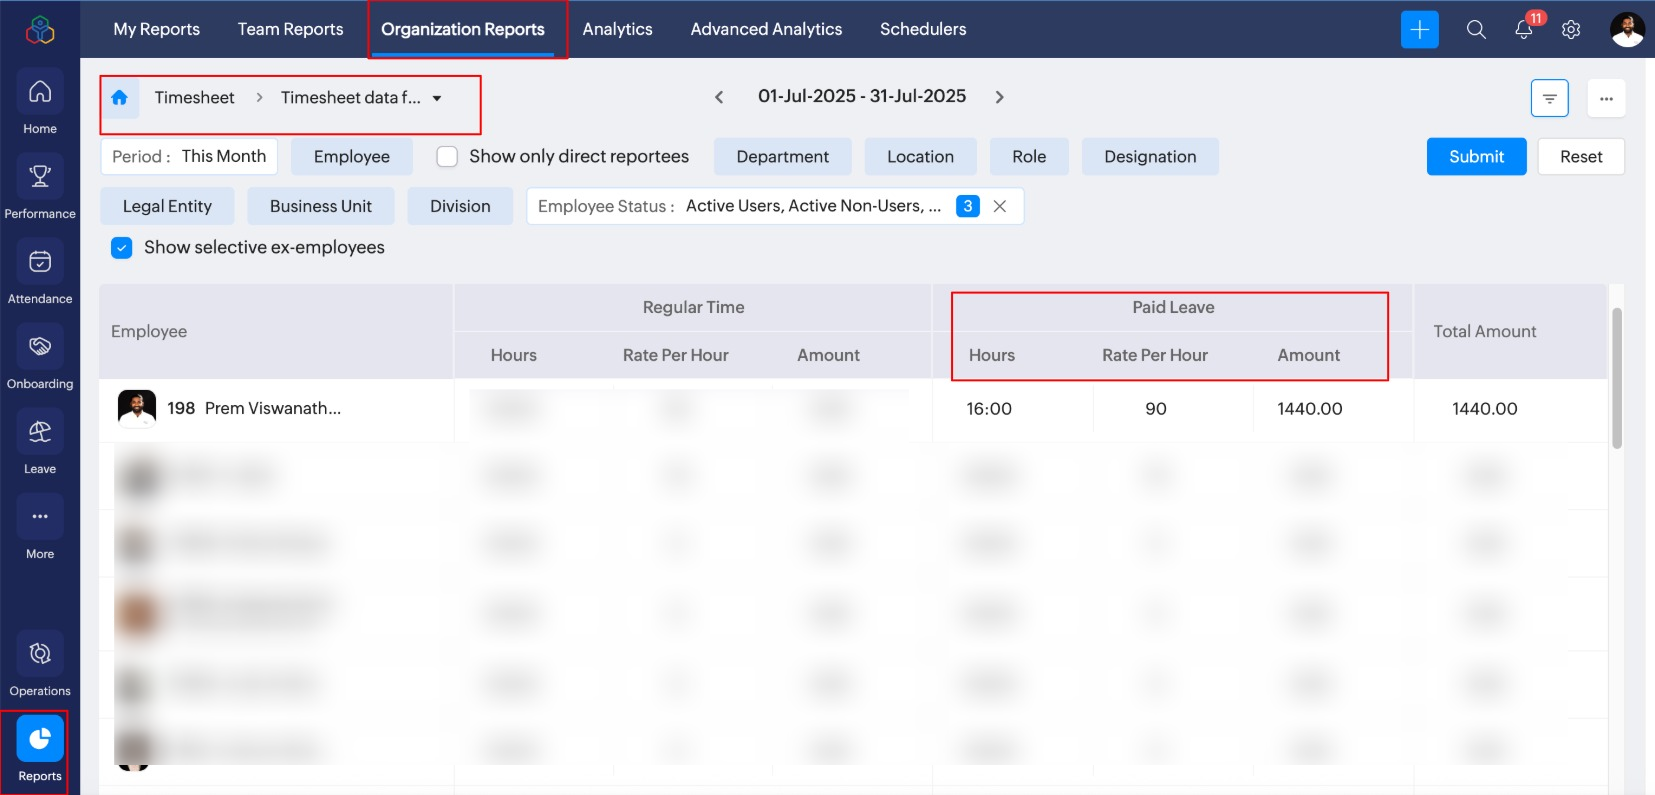Click the notifications bell icon
Screen dimensions: 1655x795
[1523, 30]
